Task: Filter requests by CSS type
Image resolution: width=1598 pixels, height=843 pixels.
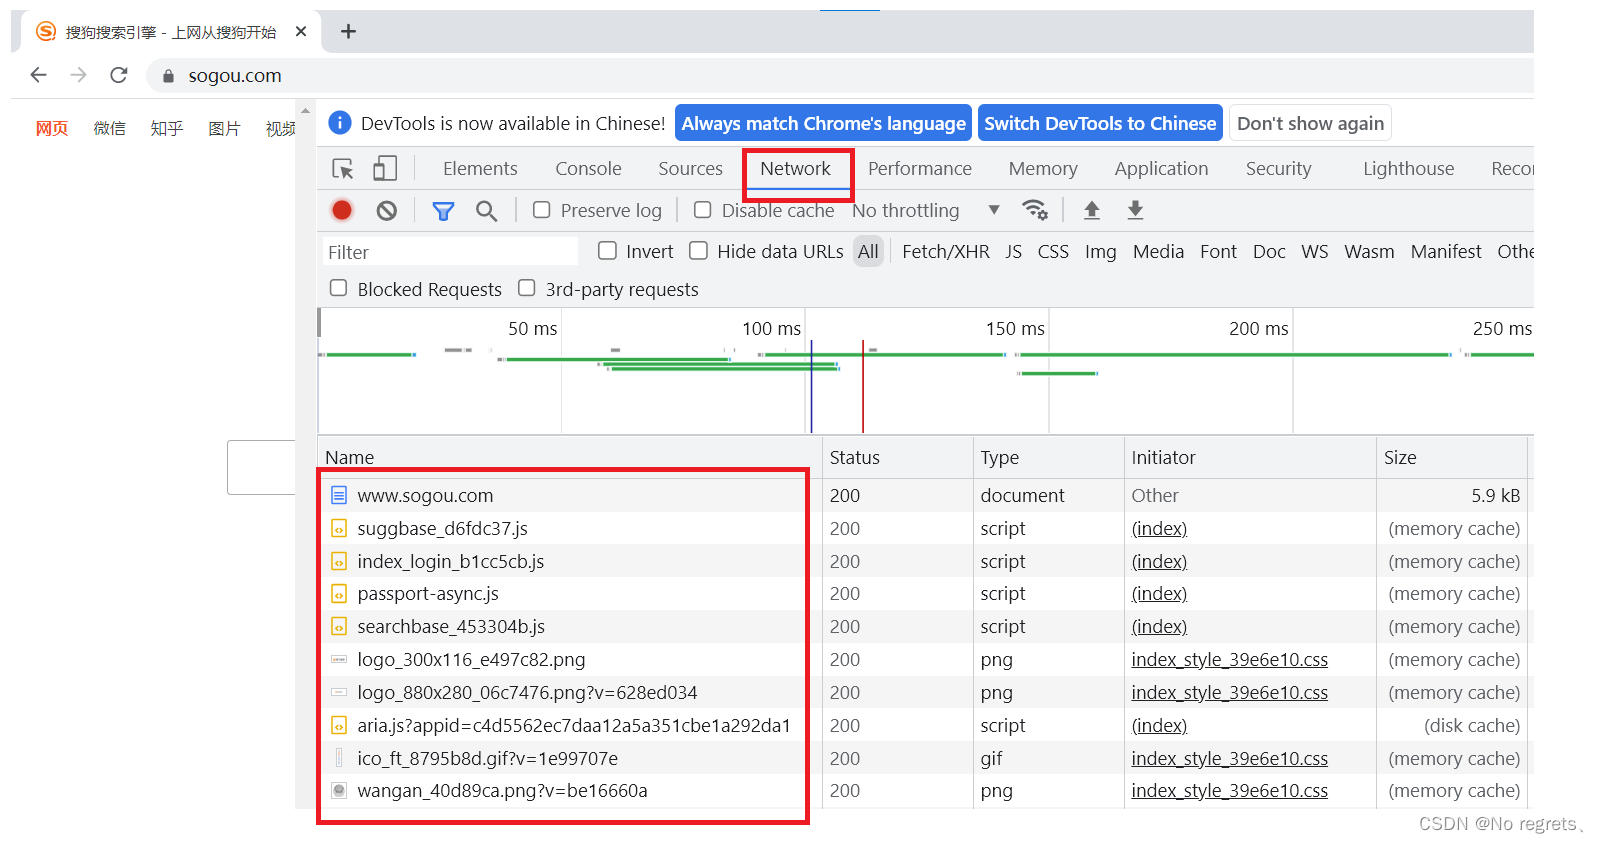Action: tap(1053, 252)
